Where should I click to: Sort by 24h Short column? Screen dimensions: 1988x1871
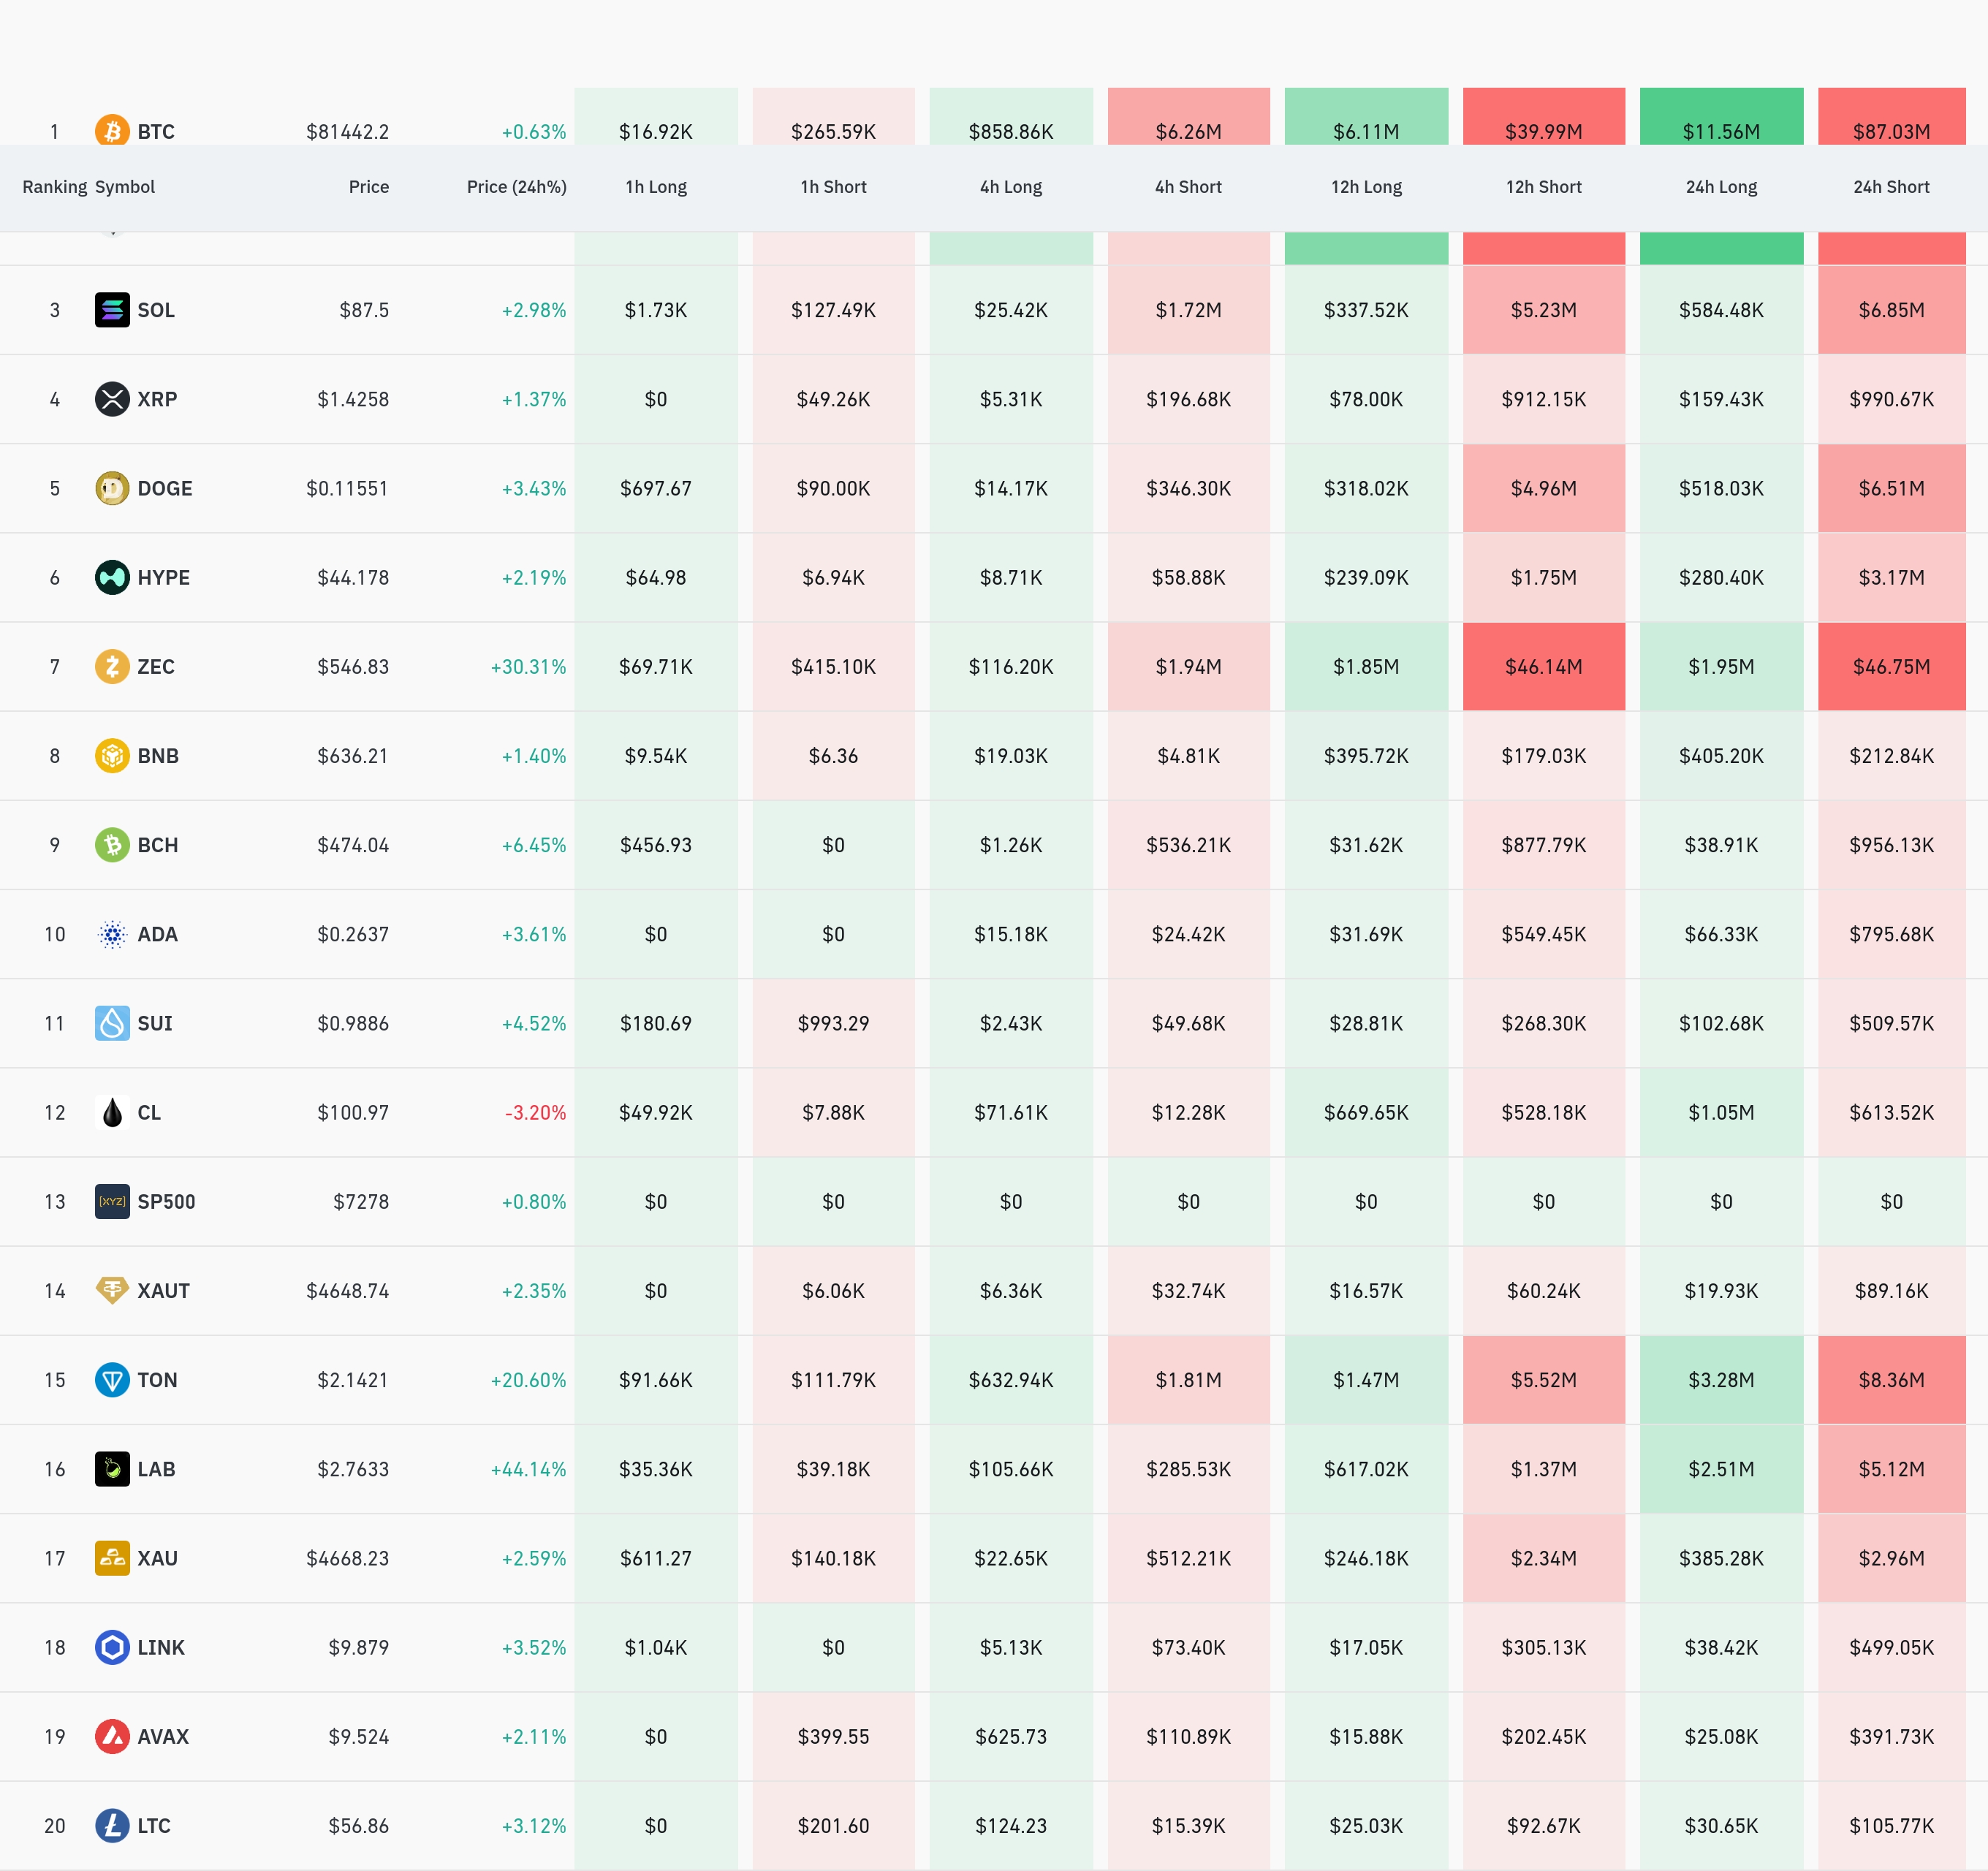tap(1892, 187)
